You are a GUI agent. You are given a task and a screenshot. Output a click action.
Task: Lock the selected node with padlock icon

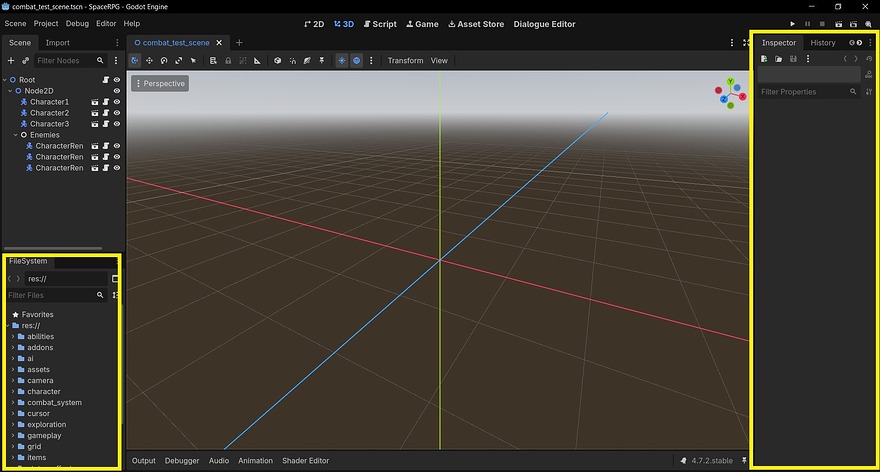click(228, 61)
